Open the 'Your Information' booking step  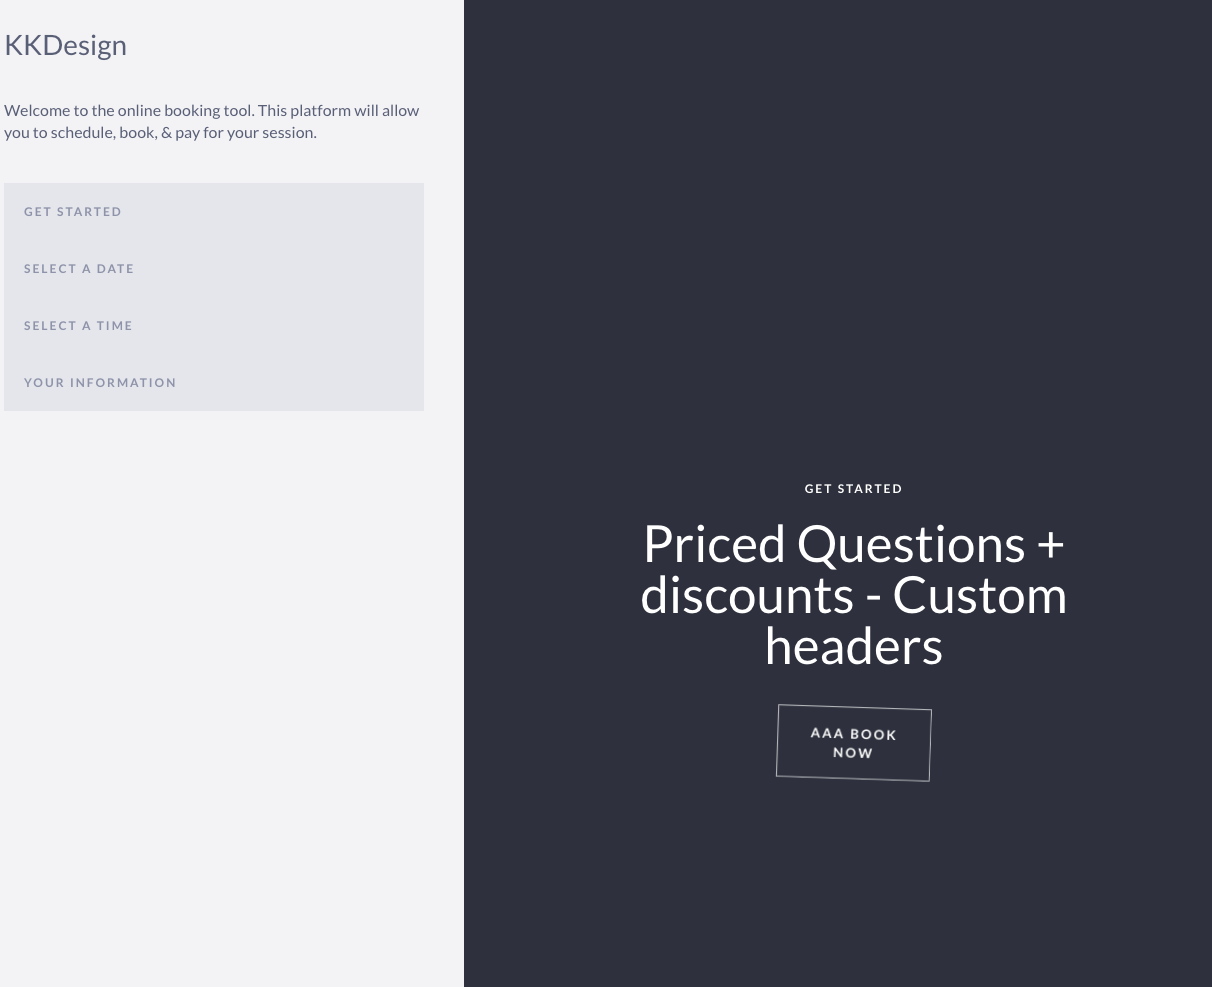100,382
